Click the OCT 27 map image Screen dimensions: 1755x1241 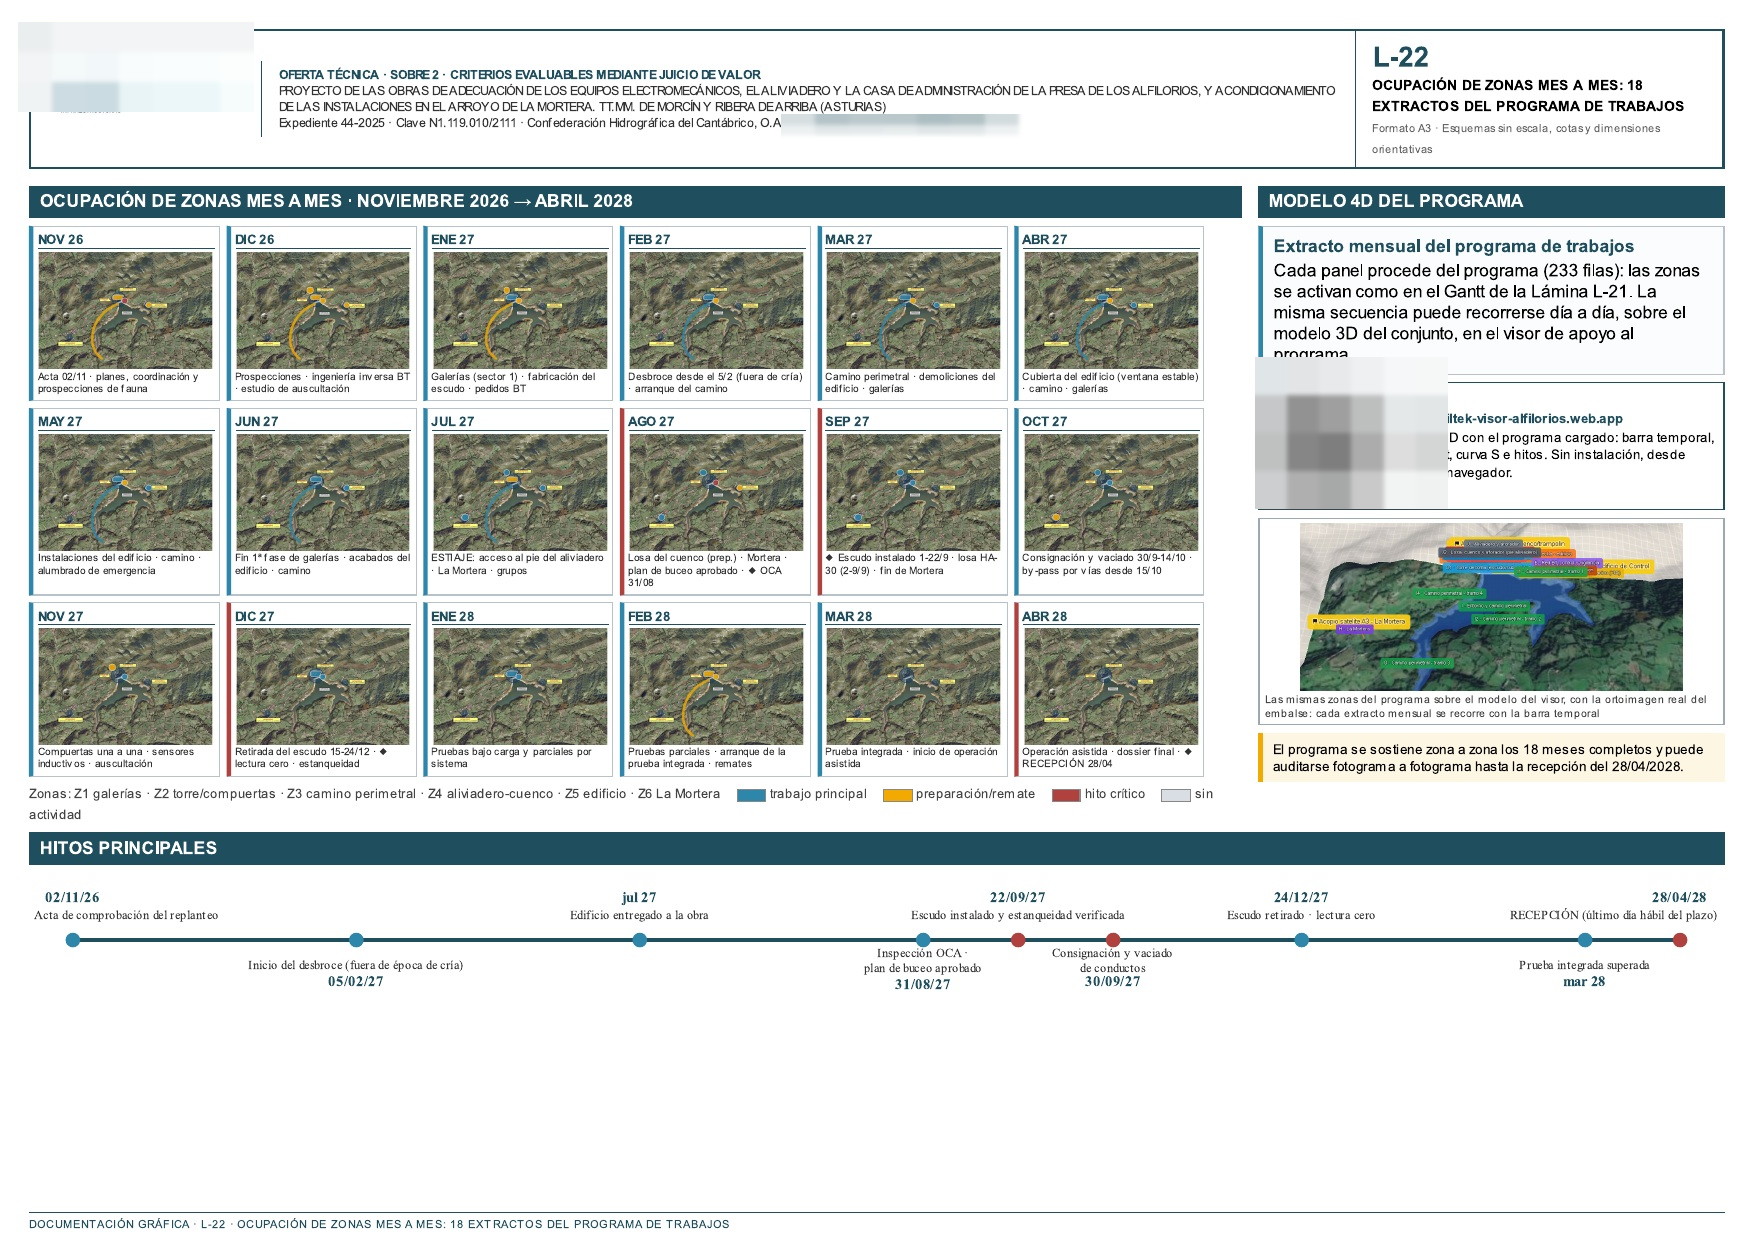[1110, 492]
